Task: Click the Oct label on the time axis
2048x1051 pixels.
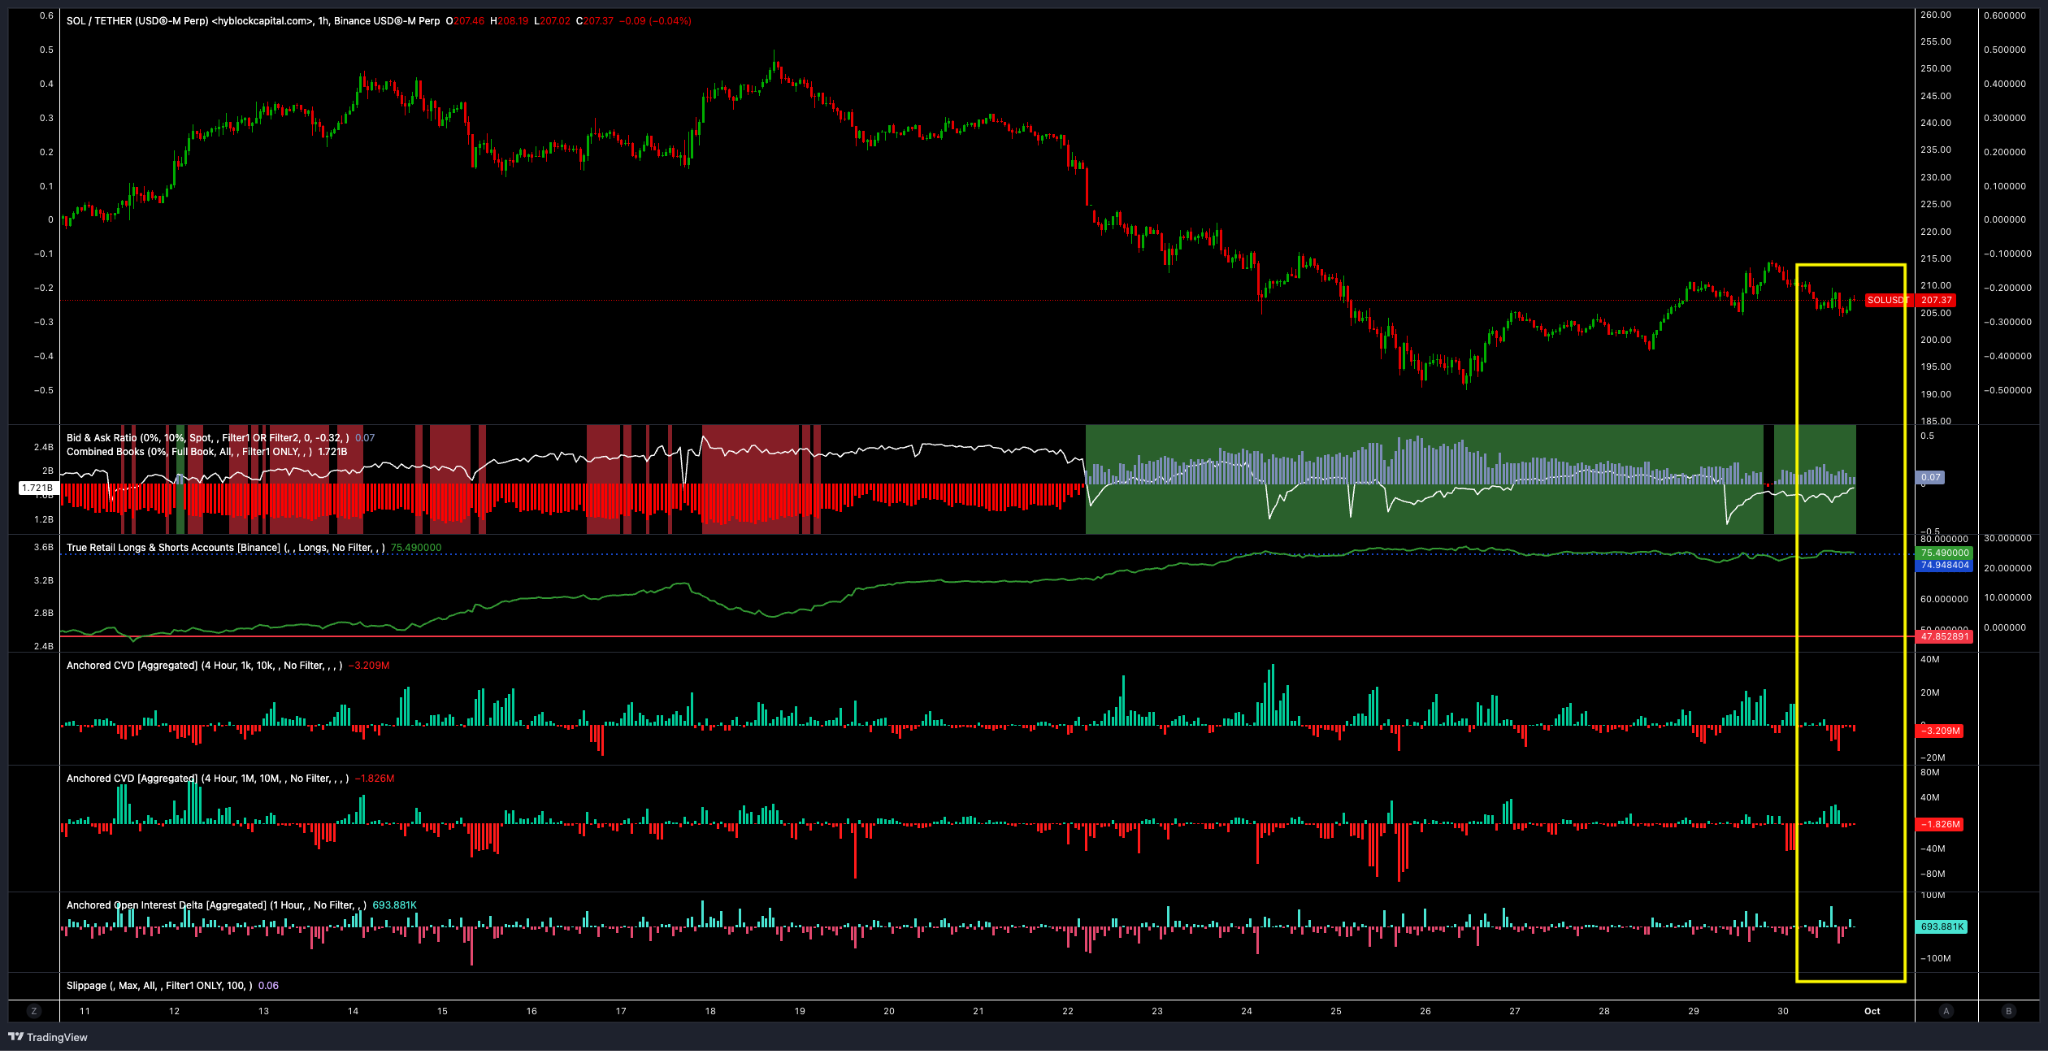Action: pyautogui.click(x=1872, y=1011)
